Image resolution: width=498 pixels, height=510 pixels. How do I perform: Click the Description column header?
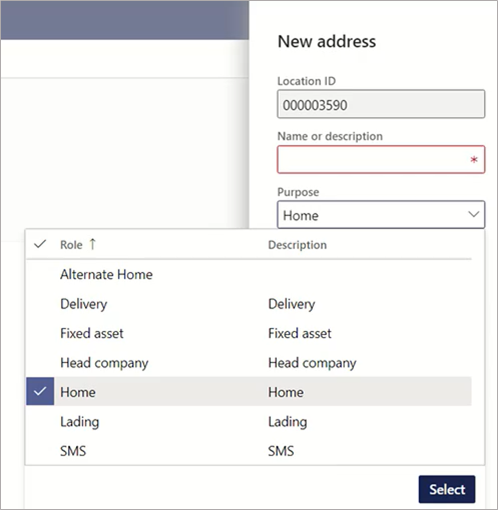tap(297, 245)
